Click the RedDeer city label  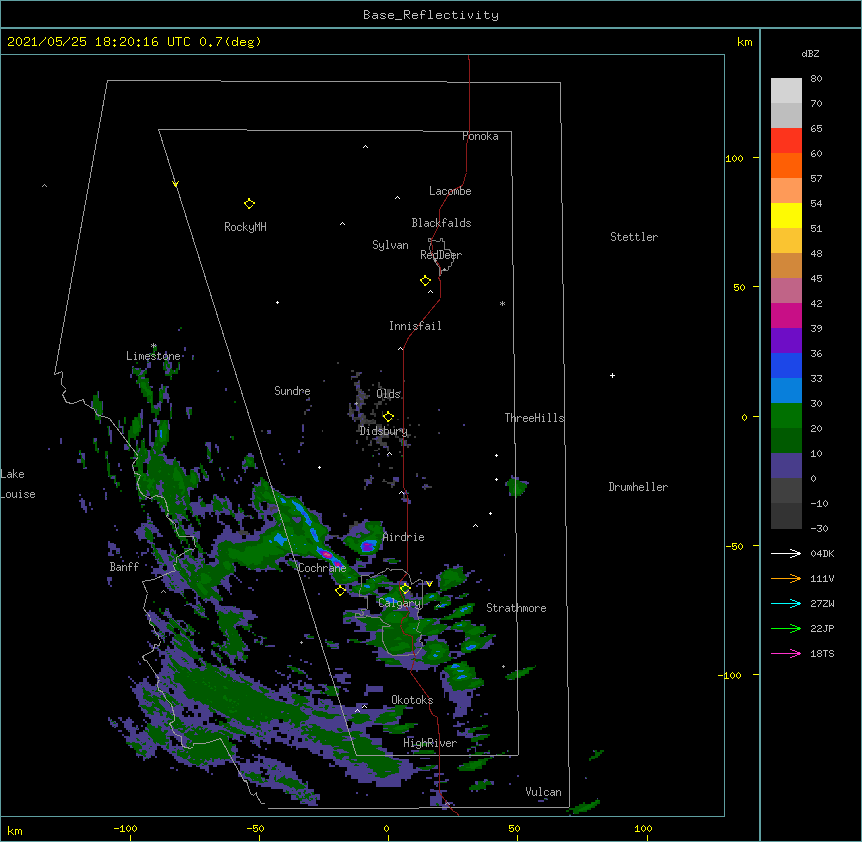[x=441, y=255]
